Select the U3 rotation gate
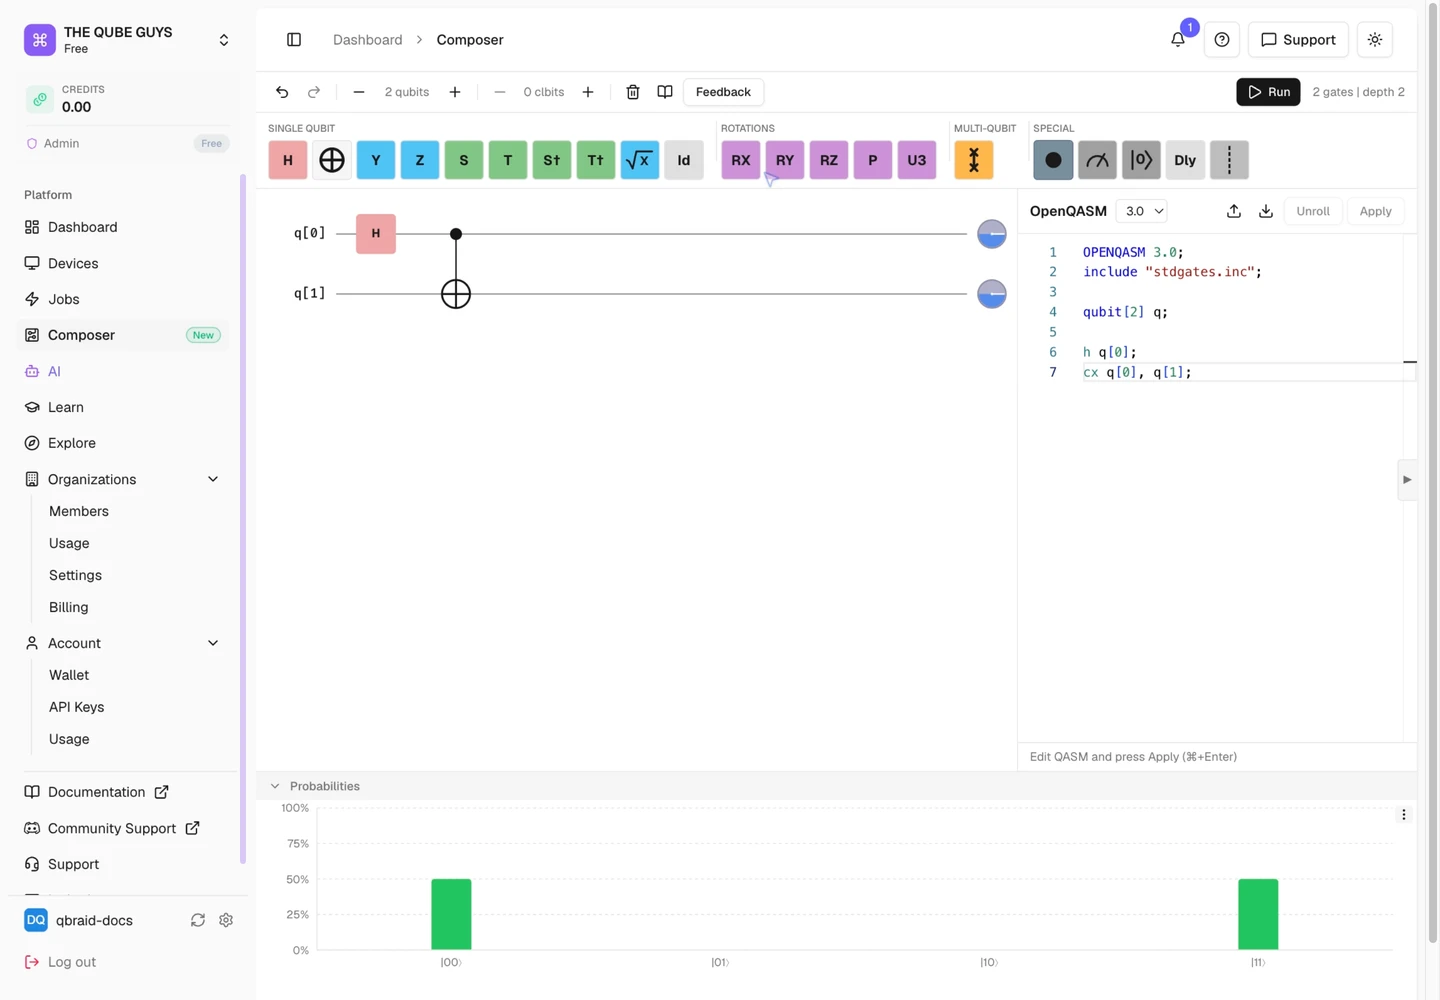 tap(917, 160)
